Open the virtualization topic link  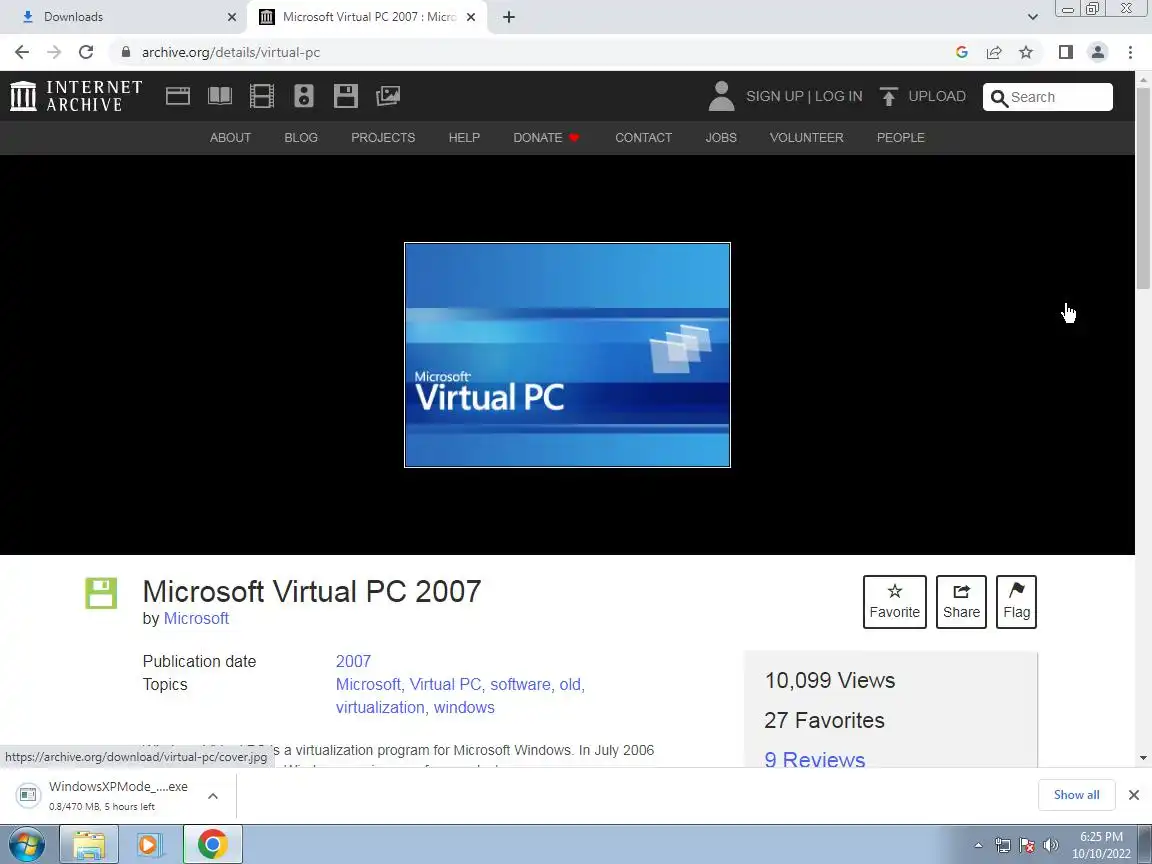click(380, 708)
